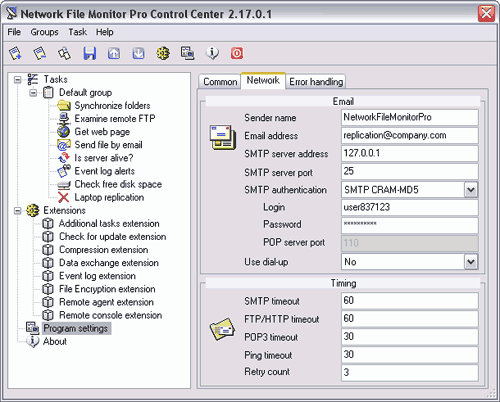
Task: Collapse the Default group node
Action: pyautogui.click(x=33, y=93)
